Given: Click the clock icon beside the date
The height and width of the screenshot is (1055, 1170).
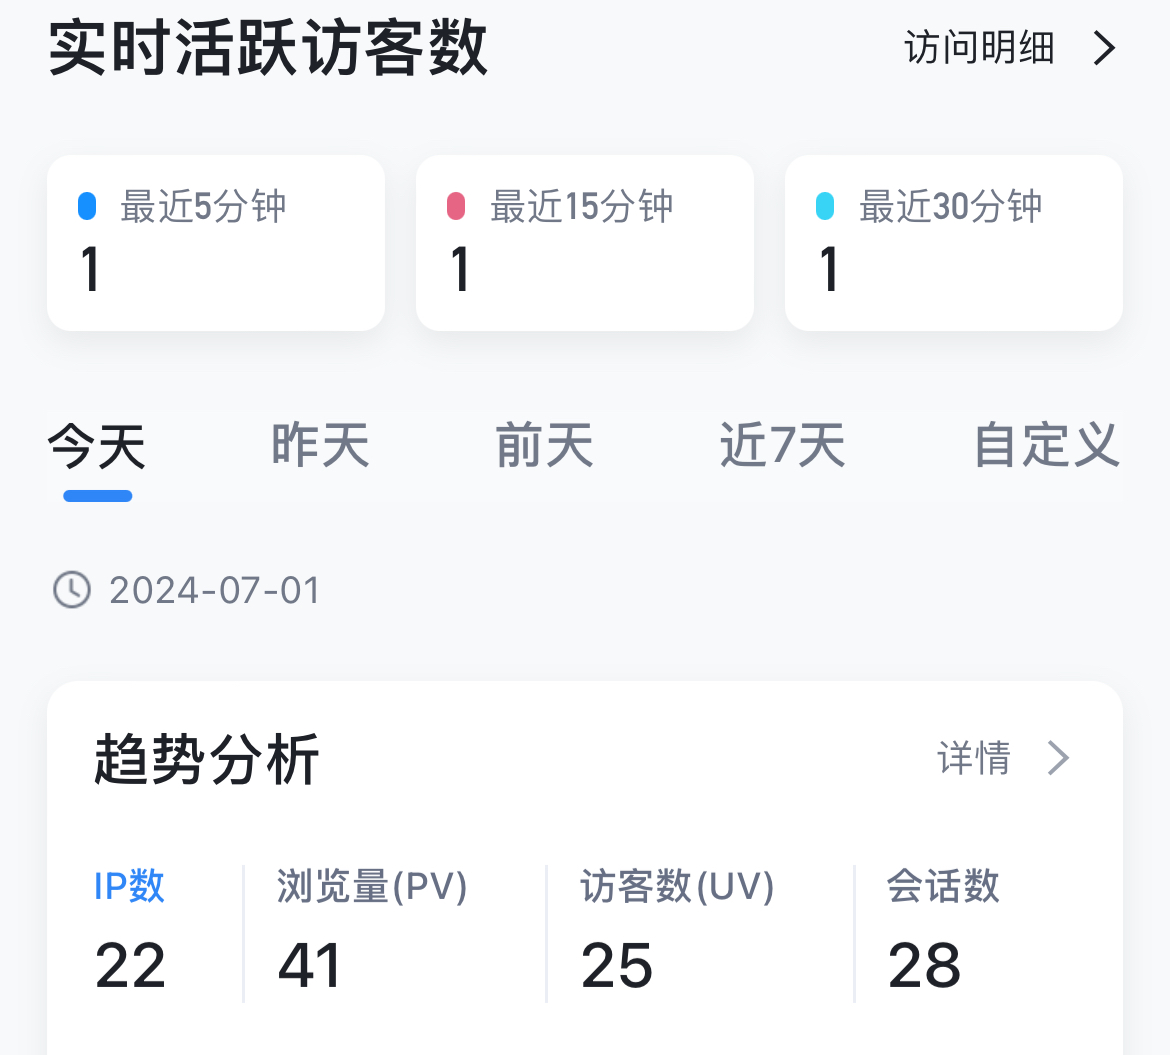Looking at the screenshot, I should (72, 590).
